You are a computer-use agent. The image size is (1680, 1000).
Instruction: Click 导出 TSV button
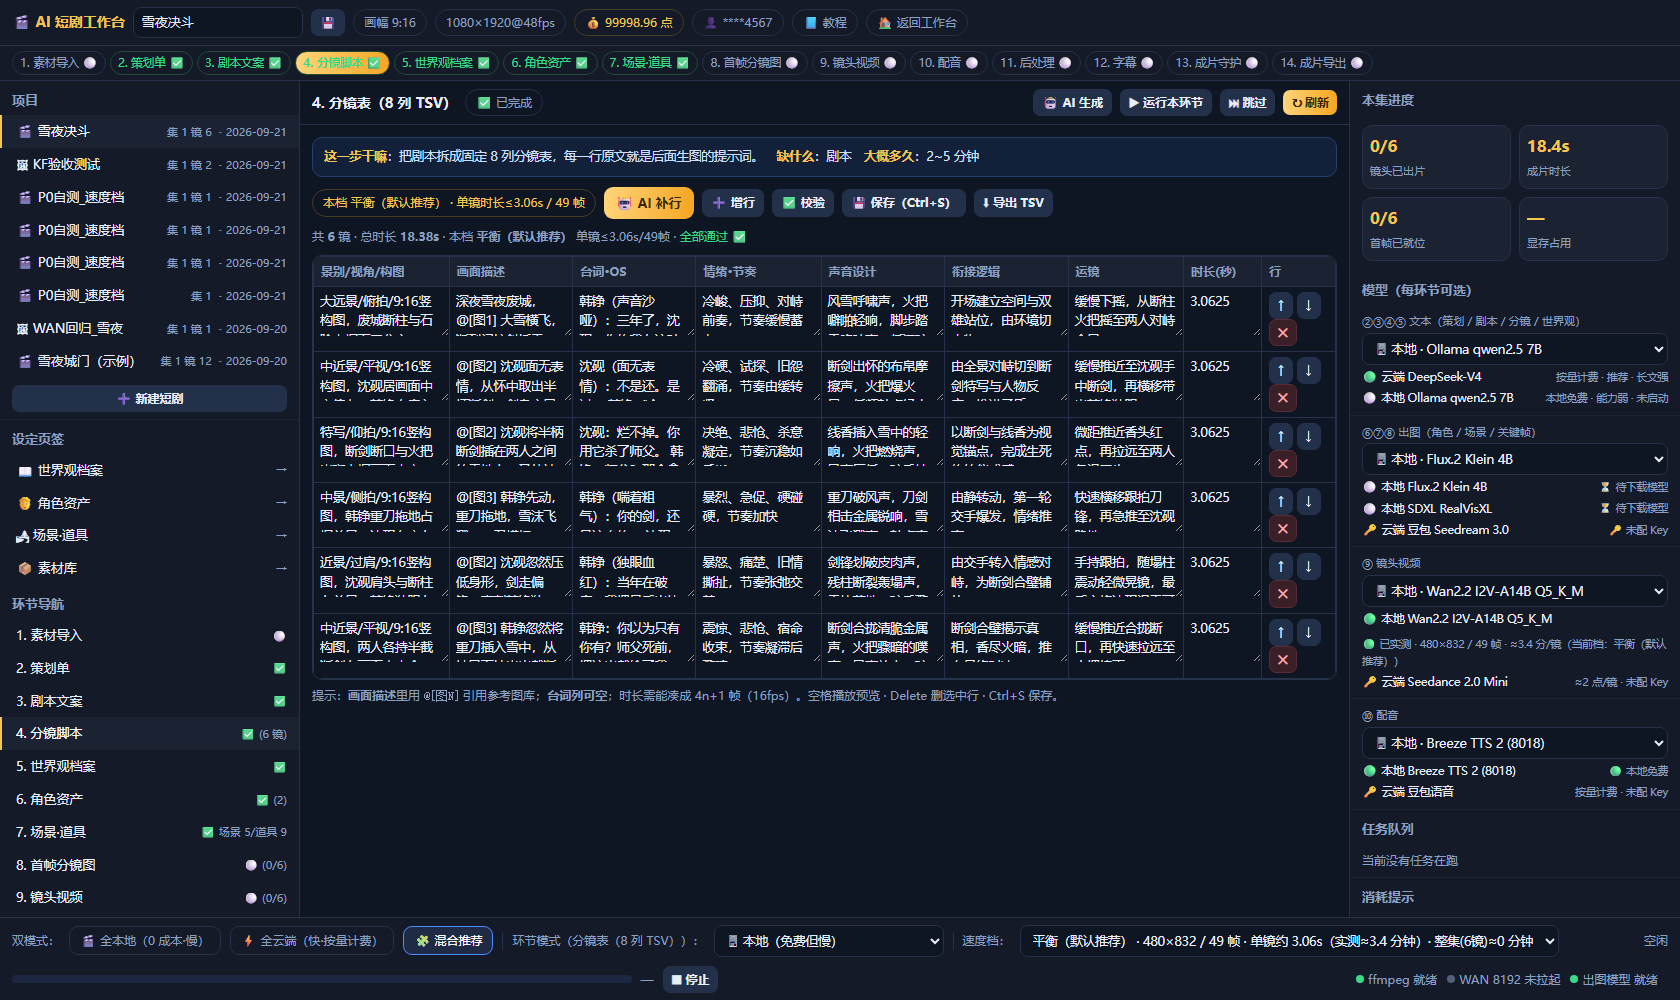[1013, 203]
